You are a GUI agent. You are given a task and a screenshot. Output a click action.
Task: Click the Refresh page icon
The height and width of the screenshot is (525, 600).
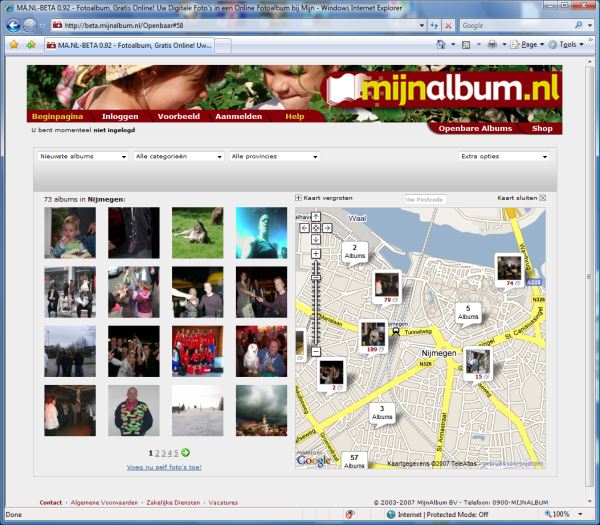tap(434, 26)
